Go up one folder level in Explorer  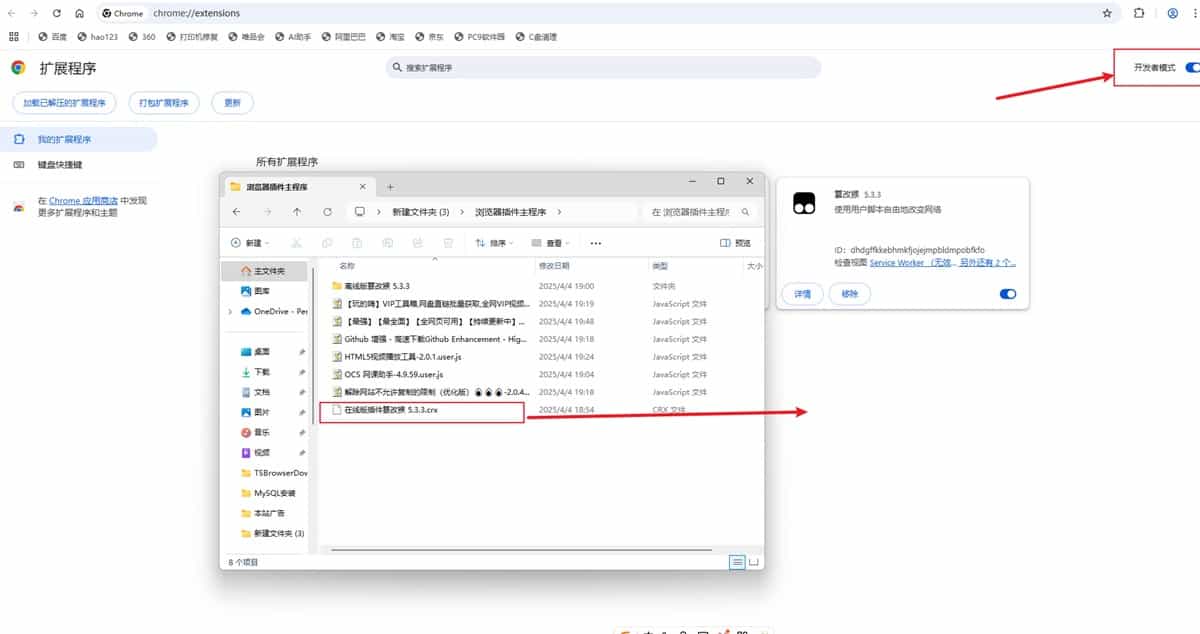point(297,212)
